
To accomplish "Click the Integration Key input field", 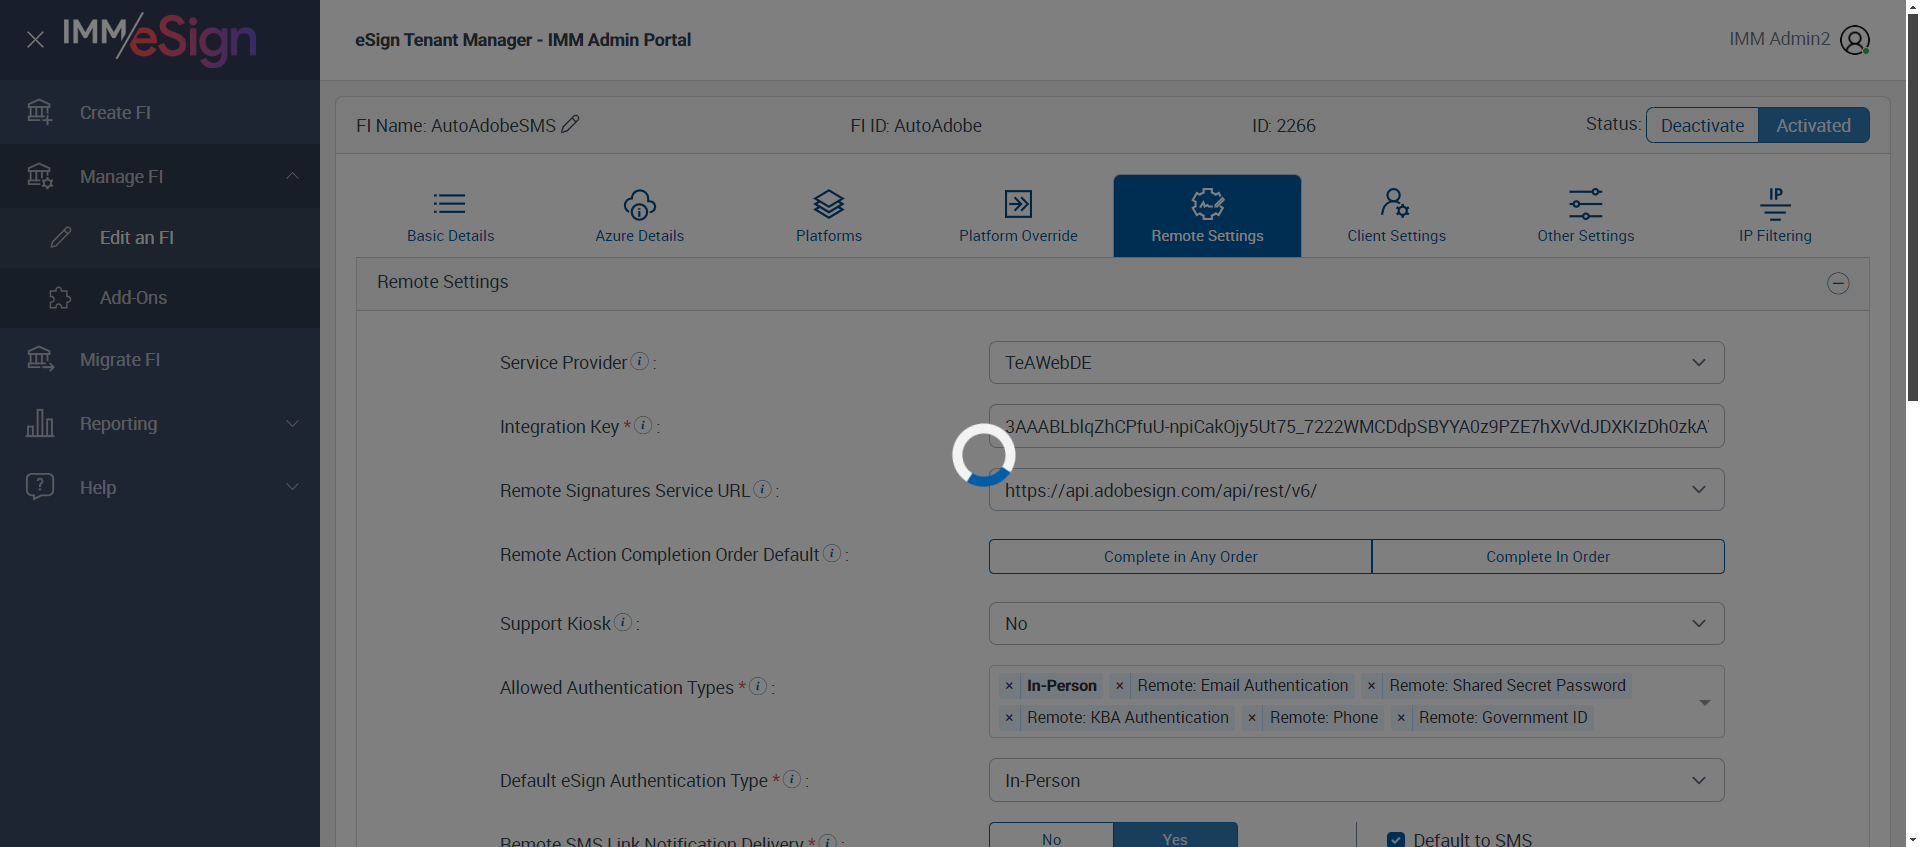I will (x=1356, y=426).
